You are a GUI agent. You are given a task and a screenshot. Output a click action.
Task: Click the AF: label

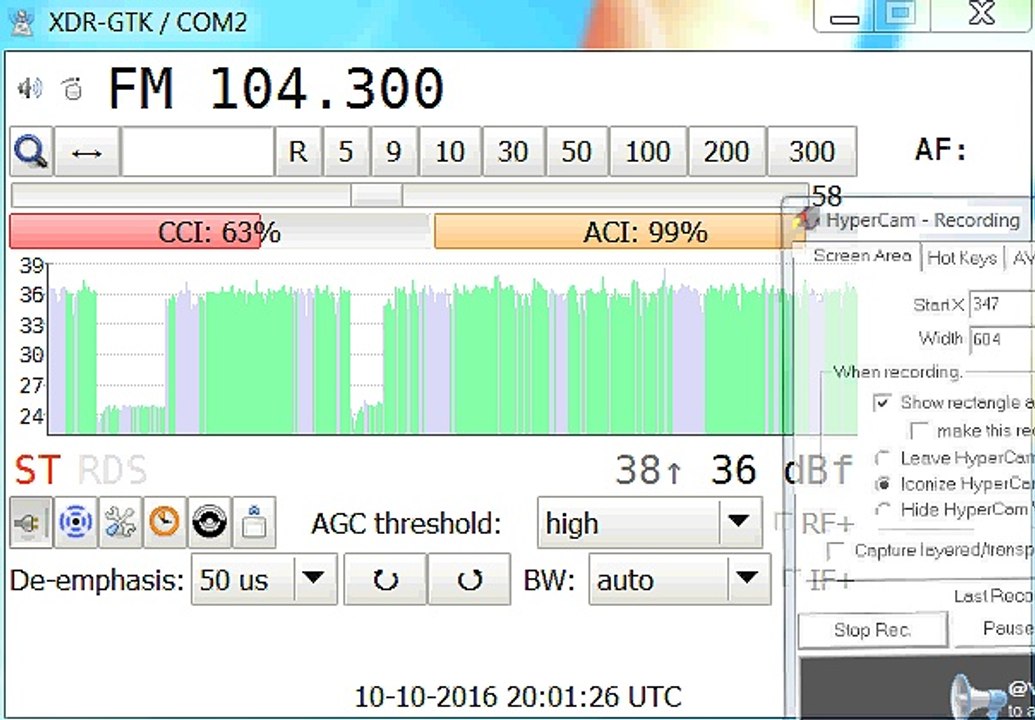tap(941, 150)
